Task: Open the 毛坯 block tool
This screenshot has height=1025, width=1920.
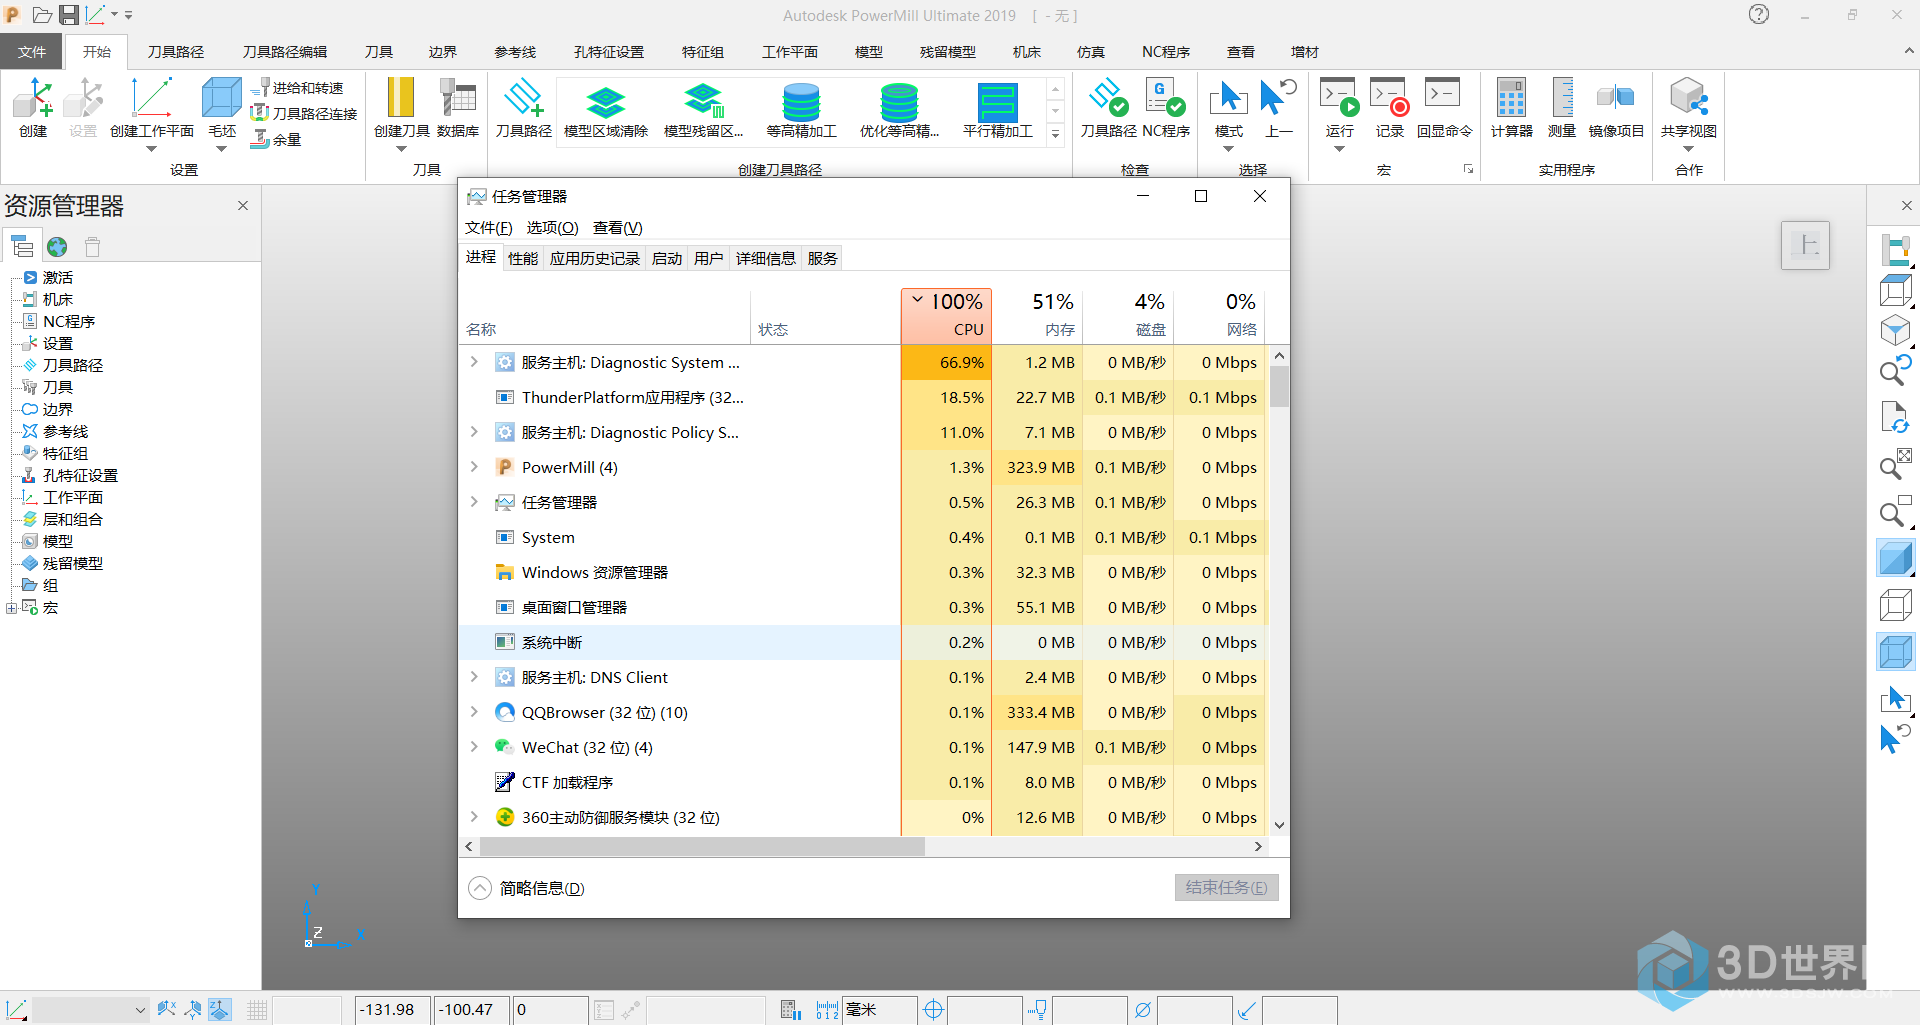Action: pos(221,109)
